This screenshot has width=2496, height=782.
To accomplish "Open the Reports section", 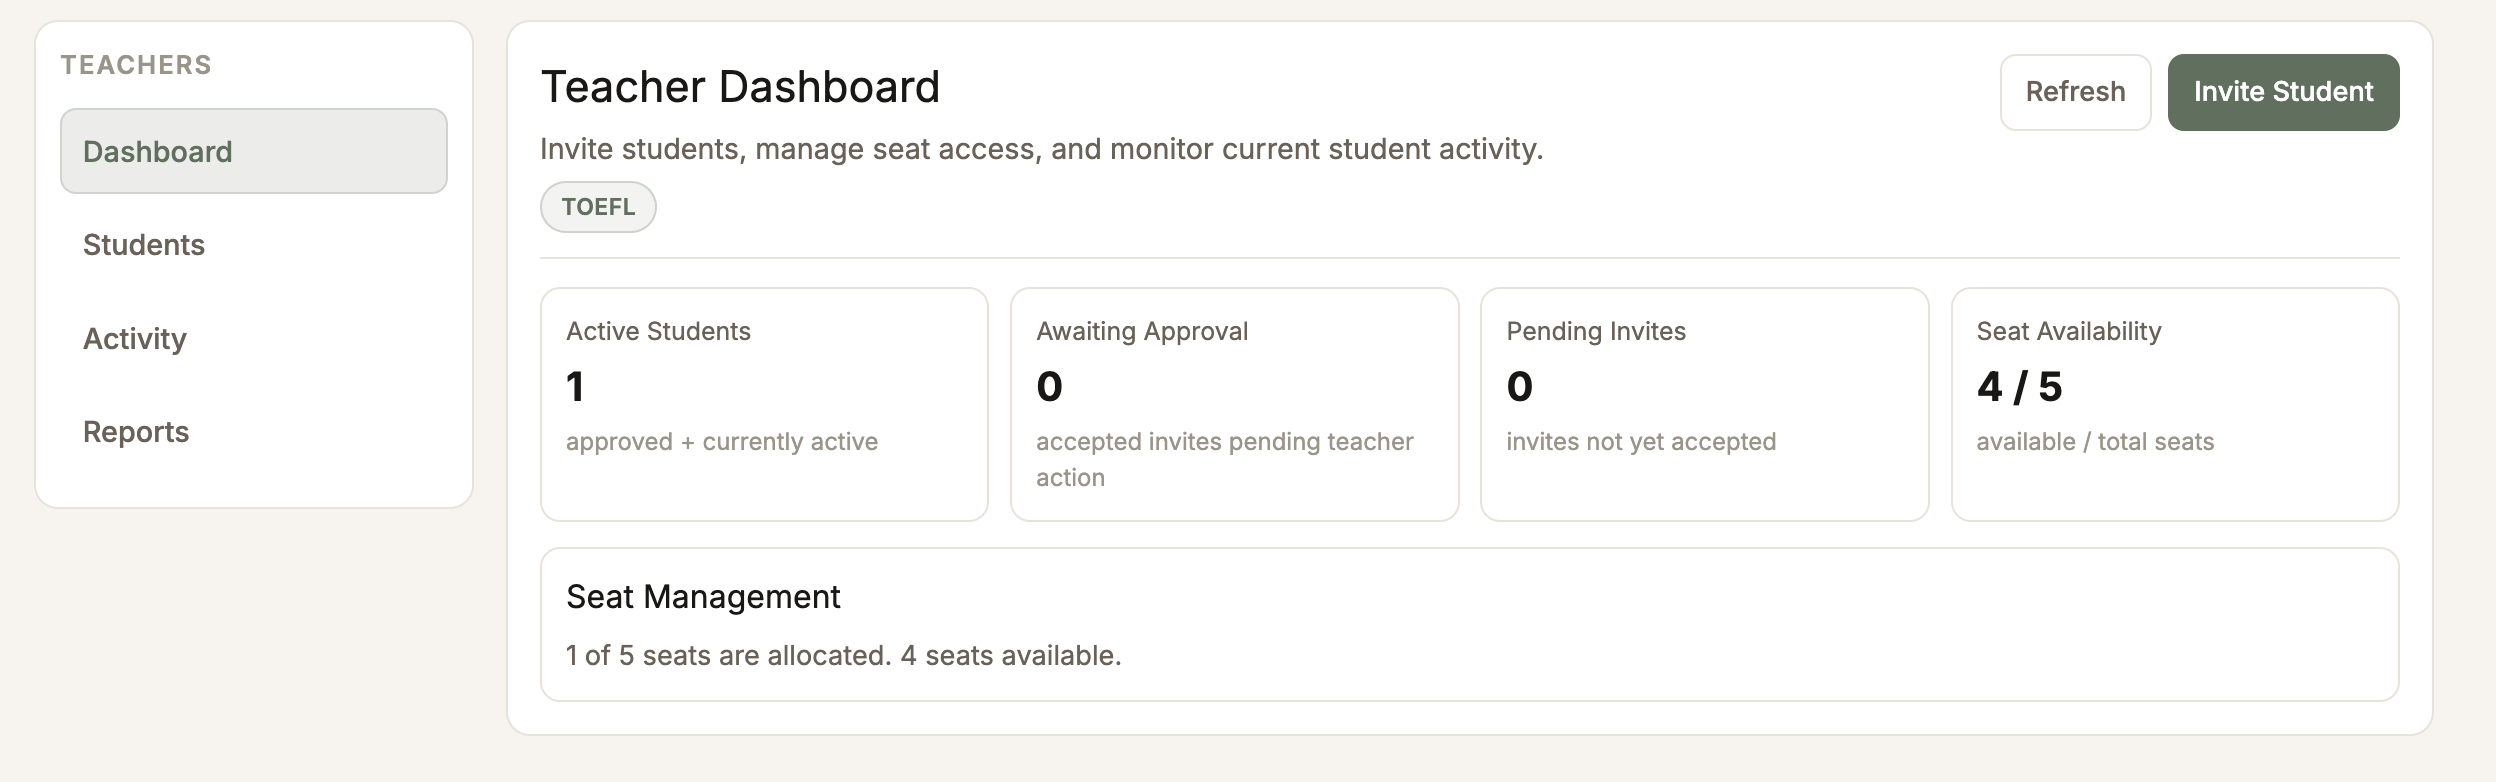I will [136, 432].
